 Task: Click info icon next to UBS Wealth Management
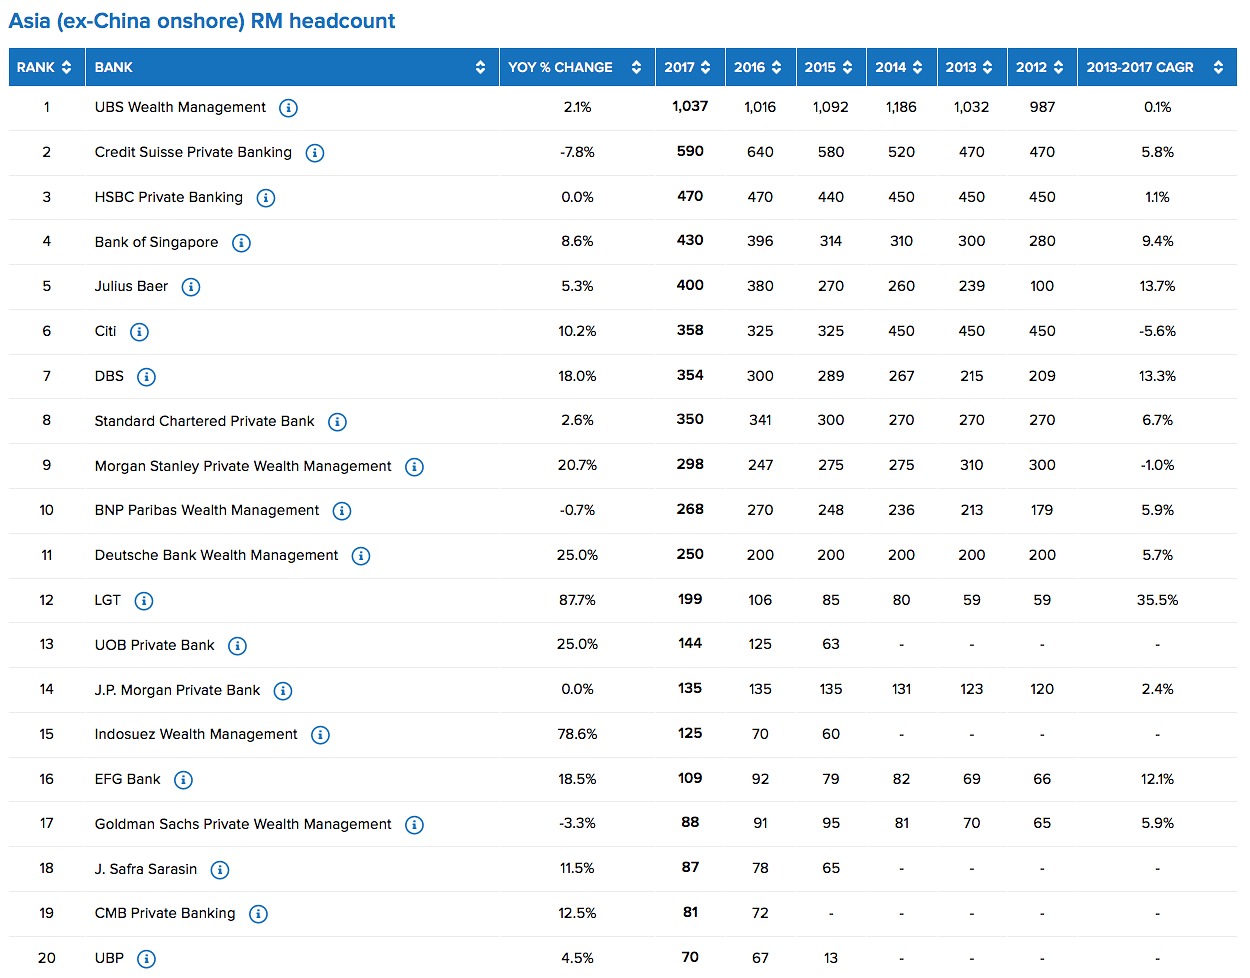click(288, 108)
